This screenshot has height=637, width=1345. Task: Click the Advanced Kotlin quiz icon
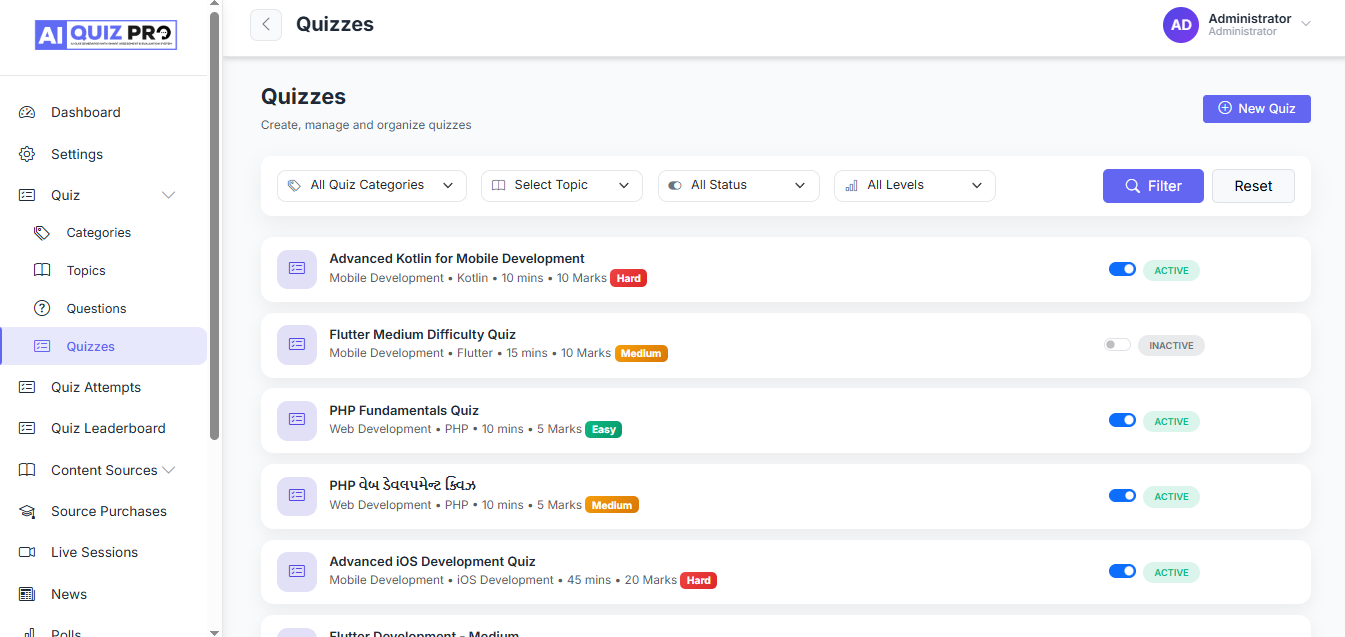click(x=297, y=269)
